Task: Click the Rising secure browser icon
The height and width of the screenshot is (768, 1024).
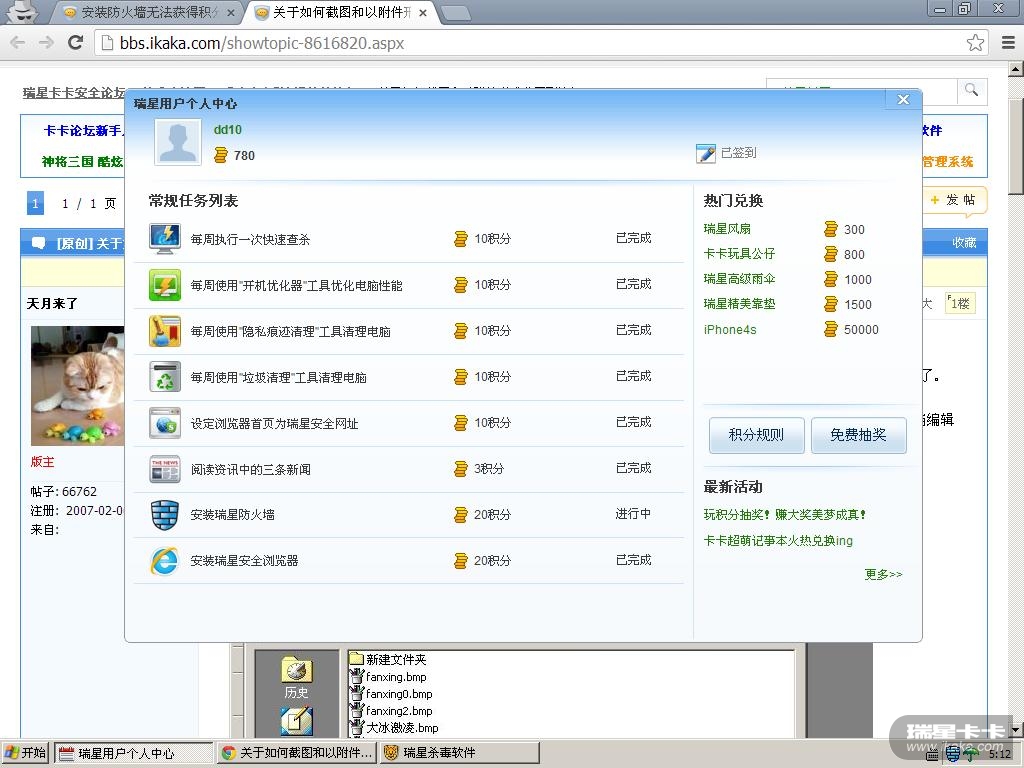Action: (x=165, y=560)
